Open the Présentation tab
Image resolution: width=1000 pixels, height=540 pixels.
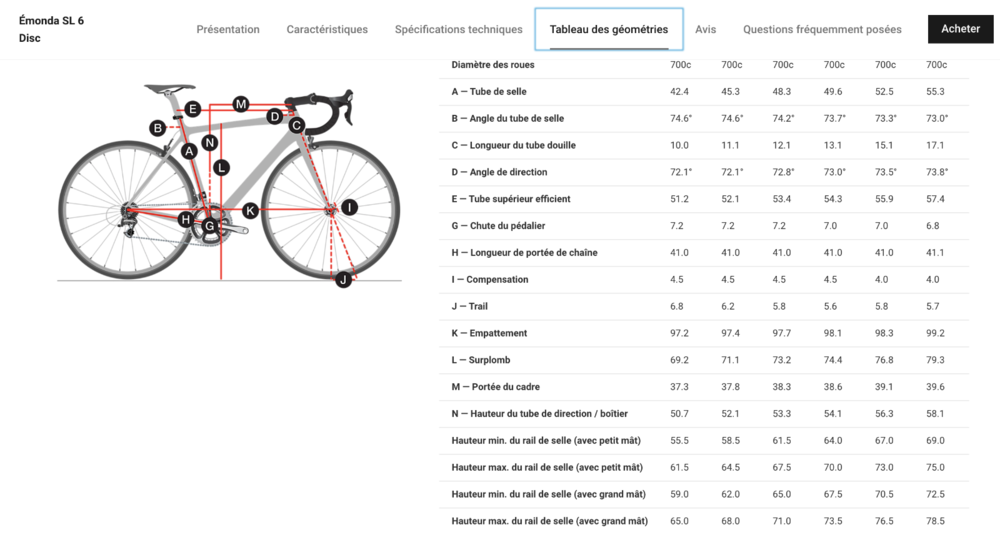pyautogui.click(x=228, y=30)
